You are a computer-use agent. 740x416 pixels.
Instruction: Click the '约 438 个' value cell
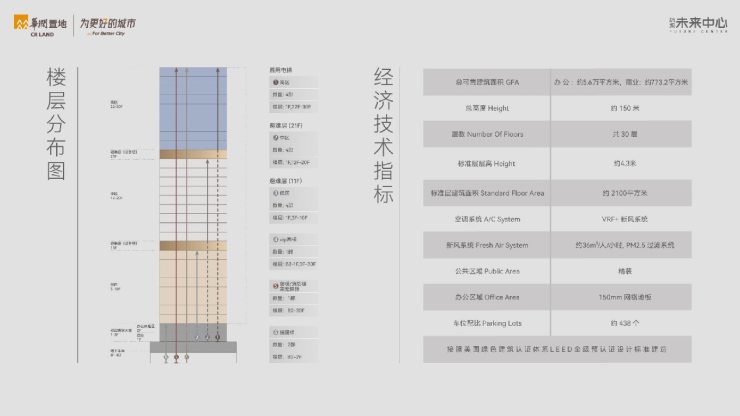click(x=621, y=323)
